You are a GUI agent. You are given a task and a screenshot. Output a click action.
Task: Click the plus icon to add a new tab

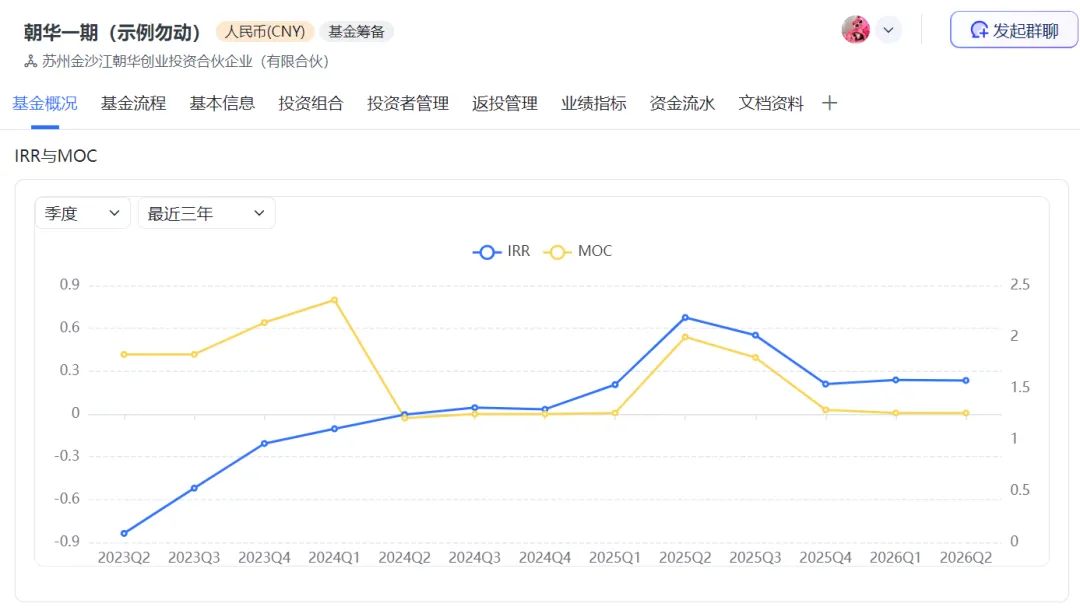point(830,102)
